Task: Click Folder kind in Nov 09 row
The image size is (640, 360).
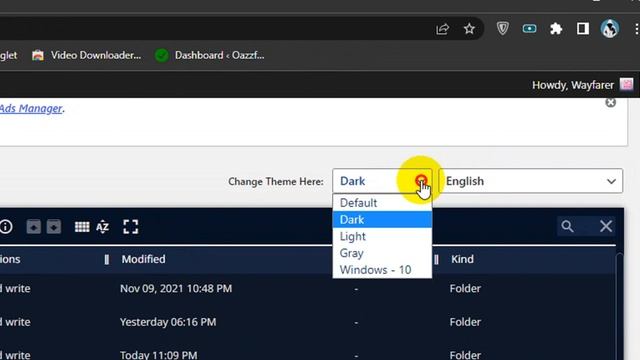Action: pos(465,289)
